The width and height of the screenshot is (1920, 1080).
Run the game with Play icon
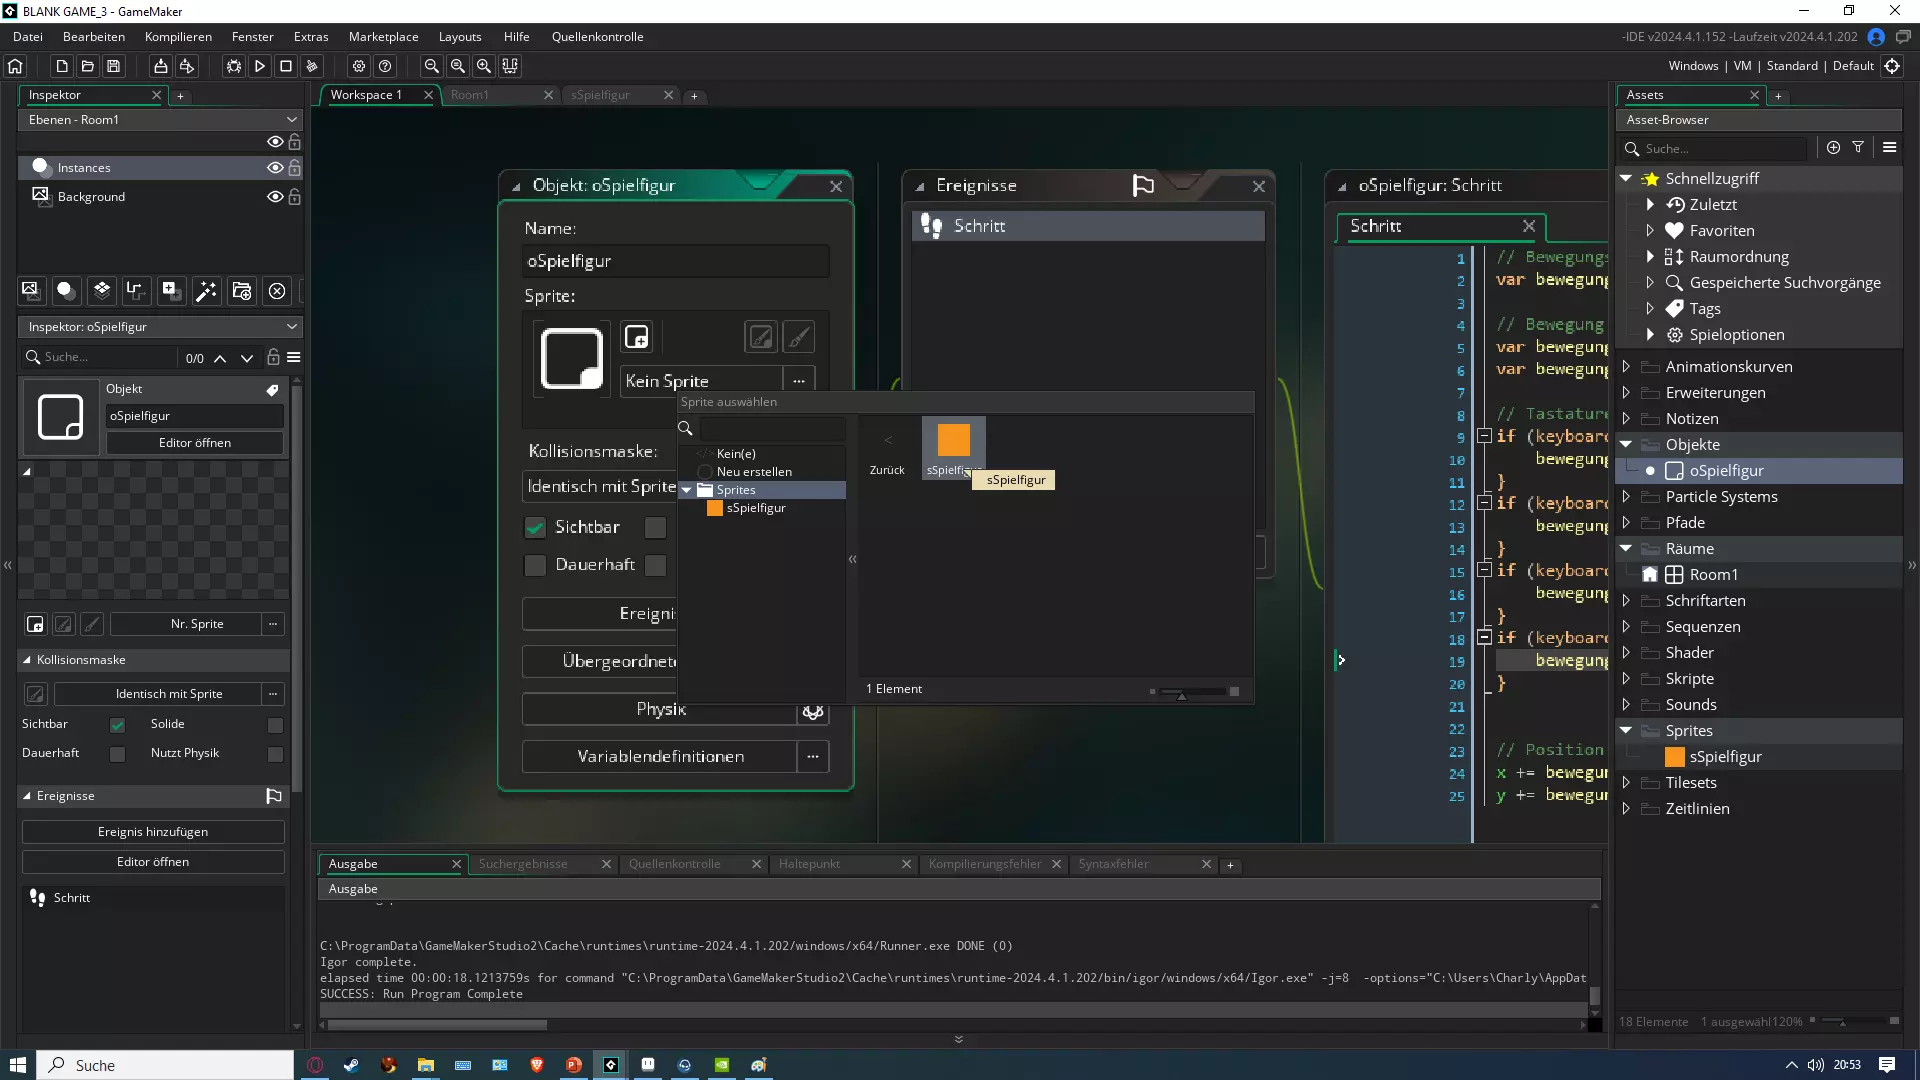pos(260,66)
